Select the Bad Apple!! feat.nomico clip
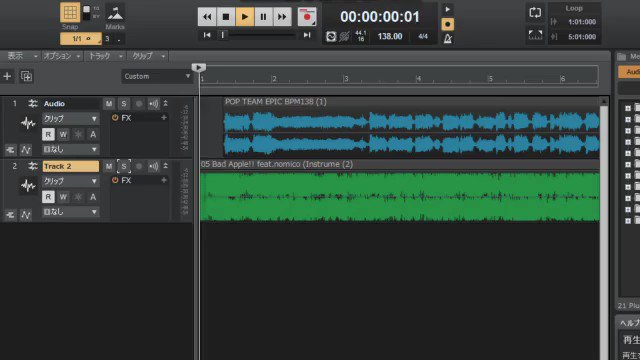Screen dimensions: 640x360 (400, 191)
